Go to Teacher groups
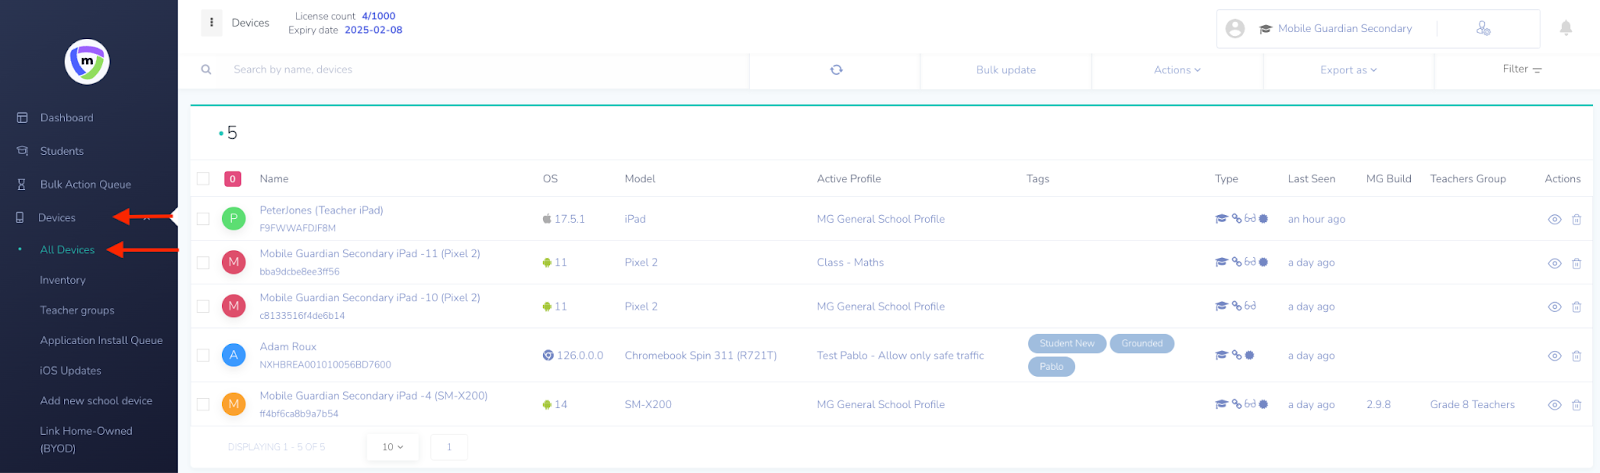This screenshot has width=1600, height=473. click(77, 310)
